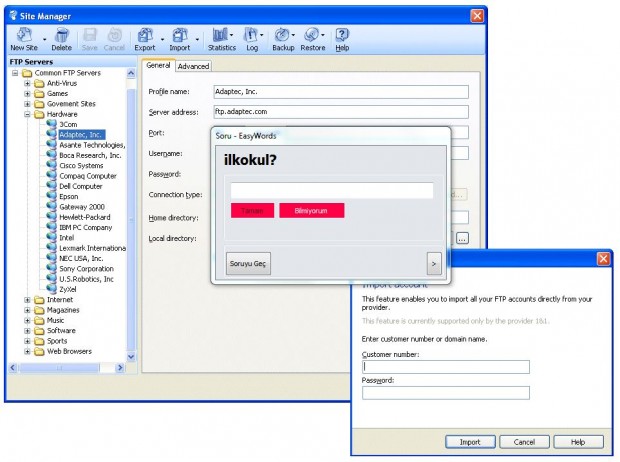Click the Soruyu Geç button
Image resolution: width=620 pixels, height=462 pixels.
[x=248, y=263]
